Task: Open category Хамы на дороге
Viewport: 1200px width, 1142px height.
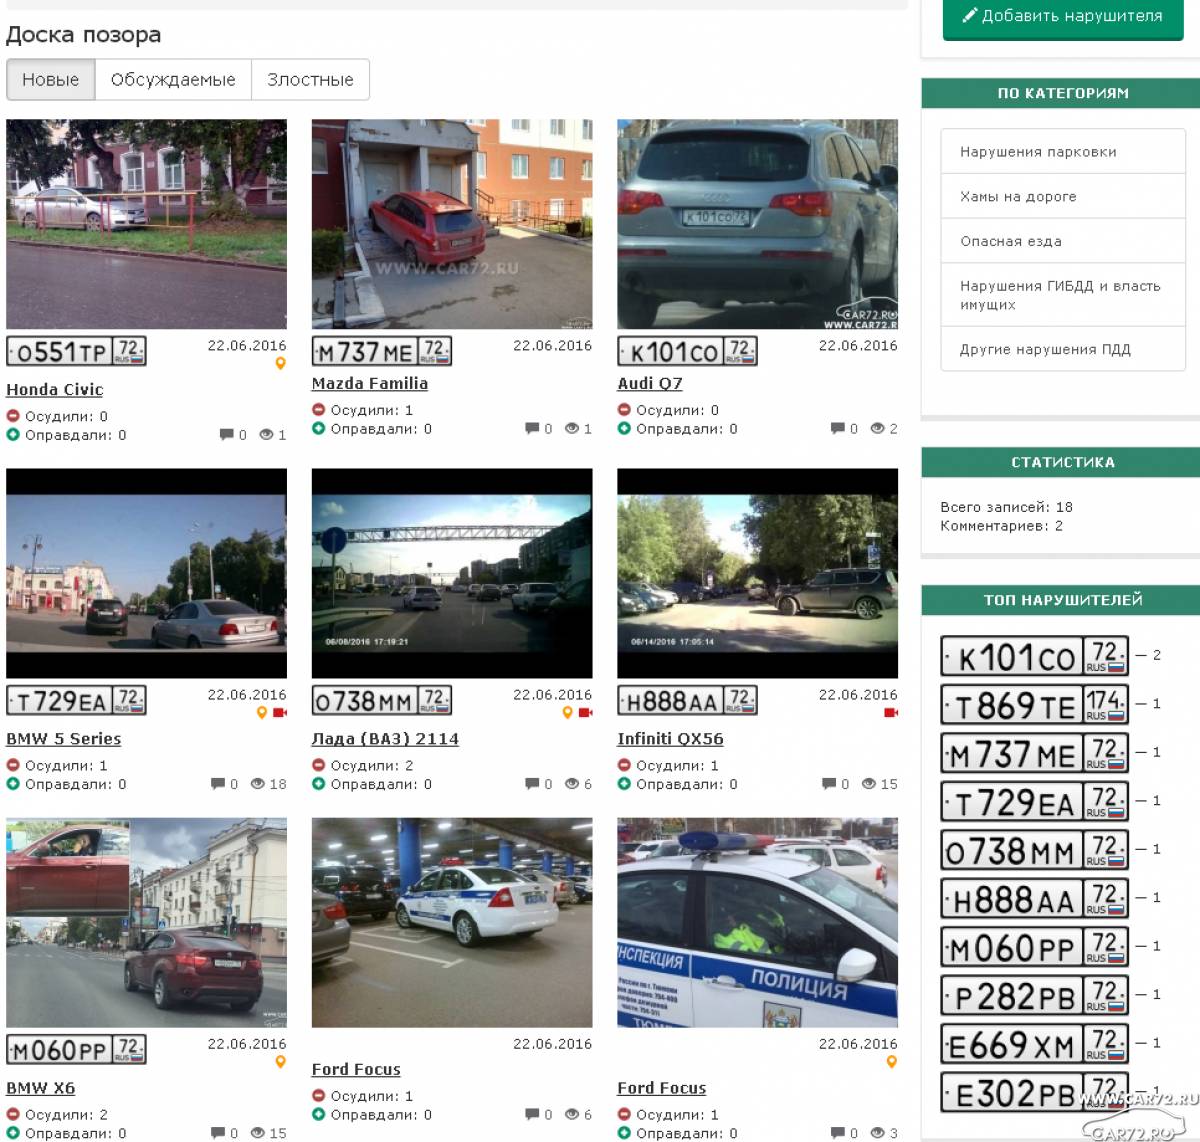Action: 1063,197
